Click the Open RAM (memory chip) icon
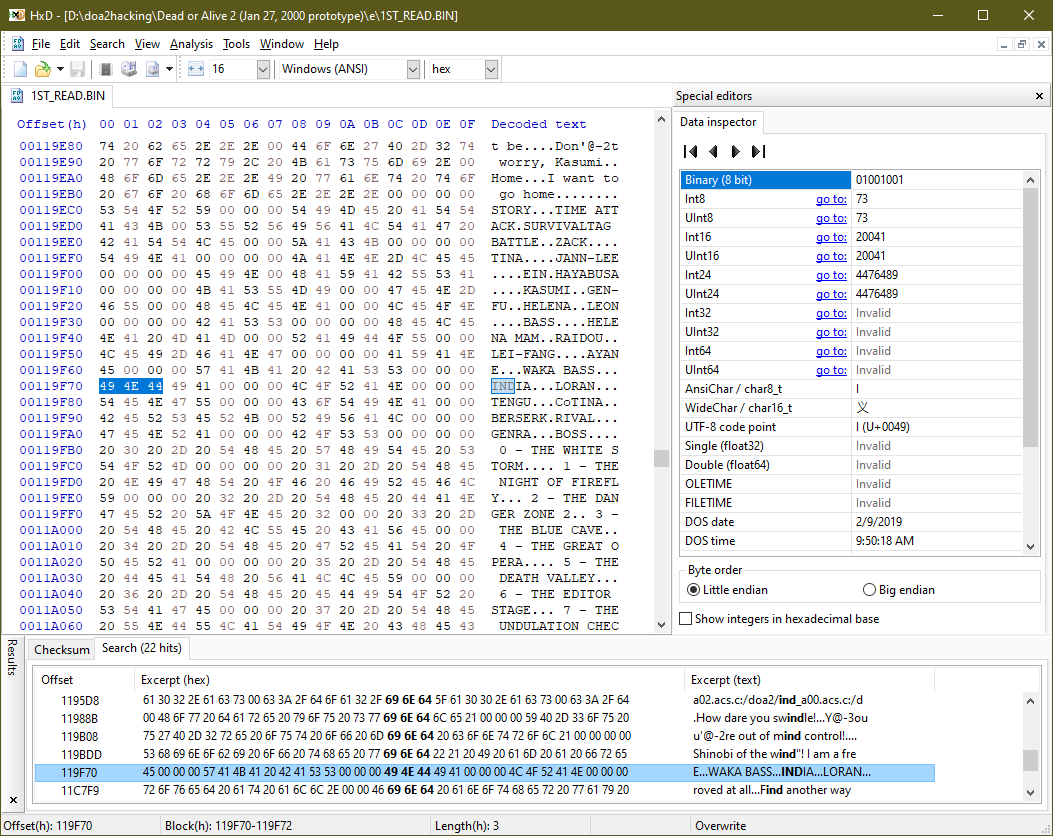Screen dimensions: 1053x836 coord(106,69)
